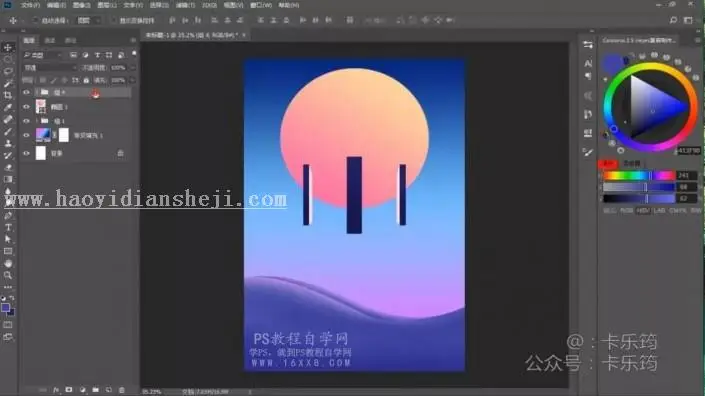Toggle layer filtering switch at filter row end
The height and width of the screenshot is (396, 705).
pyautogui.click(x=134, y=54)
